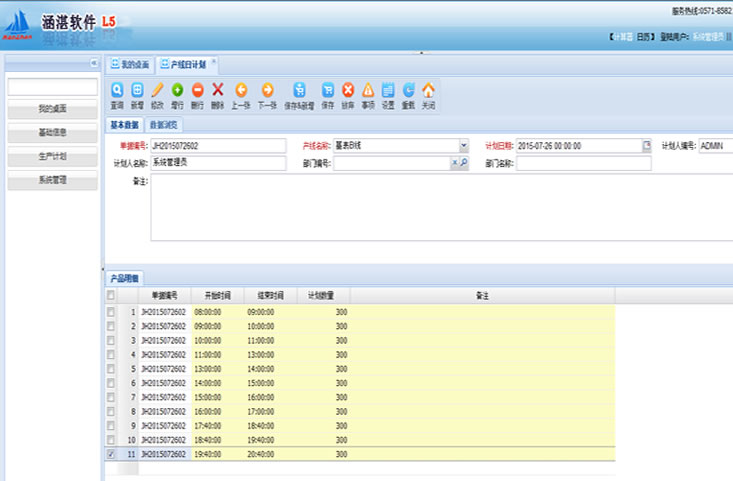
Task: Click the 查询 (search) toolbar icon
Action: click(x=117, y=91)
